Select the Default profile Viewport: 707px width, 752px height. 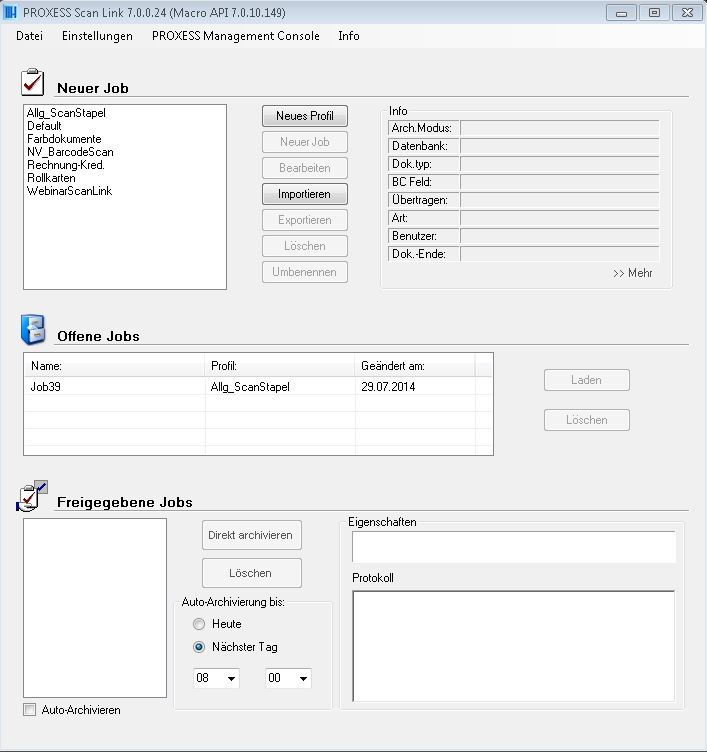(44, 126)
